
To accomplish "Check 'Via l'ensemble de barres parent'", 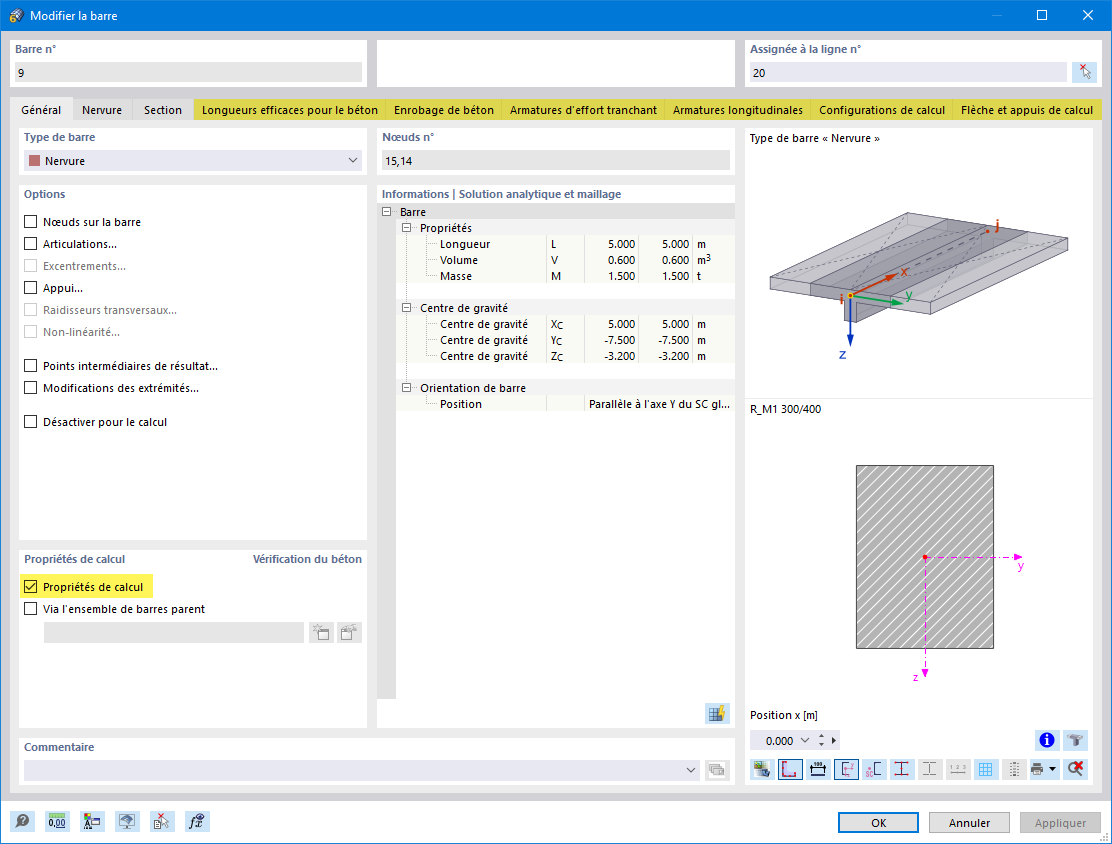I will [30, 609].
